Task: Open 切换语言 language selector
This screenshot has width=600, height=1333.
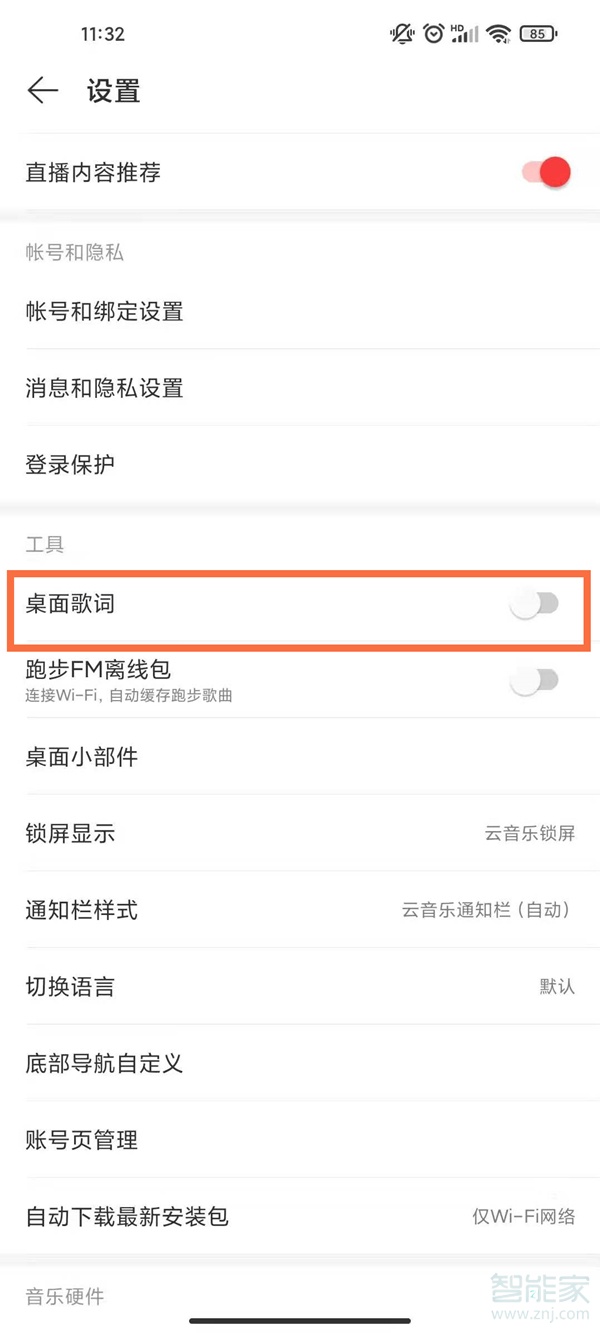Action: pyautogui.click(x=300, y=986)
